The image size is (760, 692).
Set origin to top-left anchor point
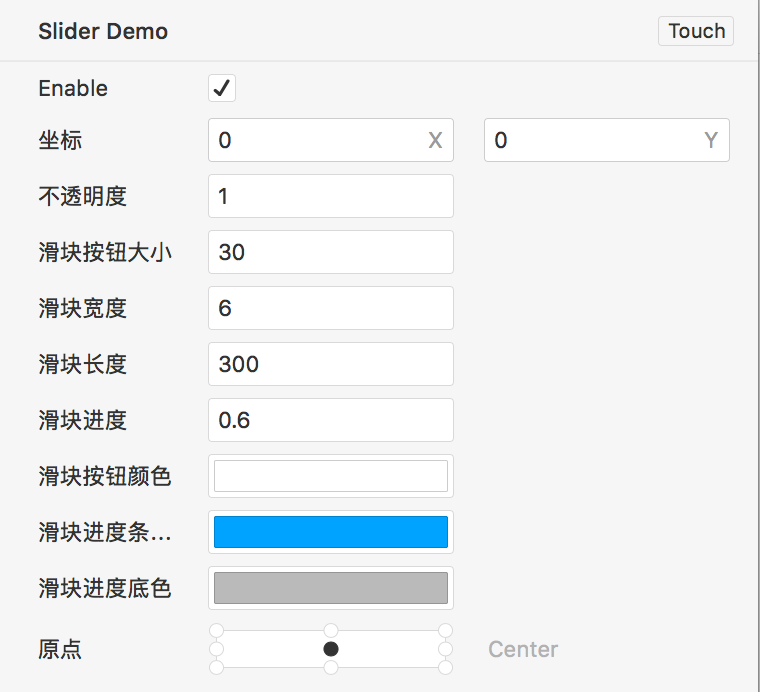click(216, 631)
